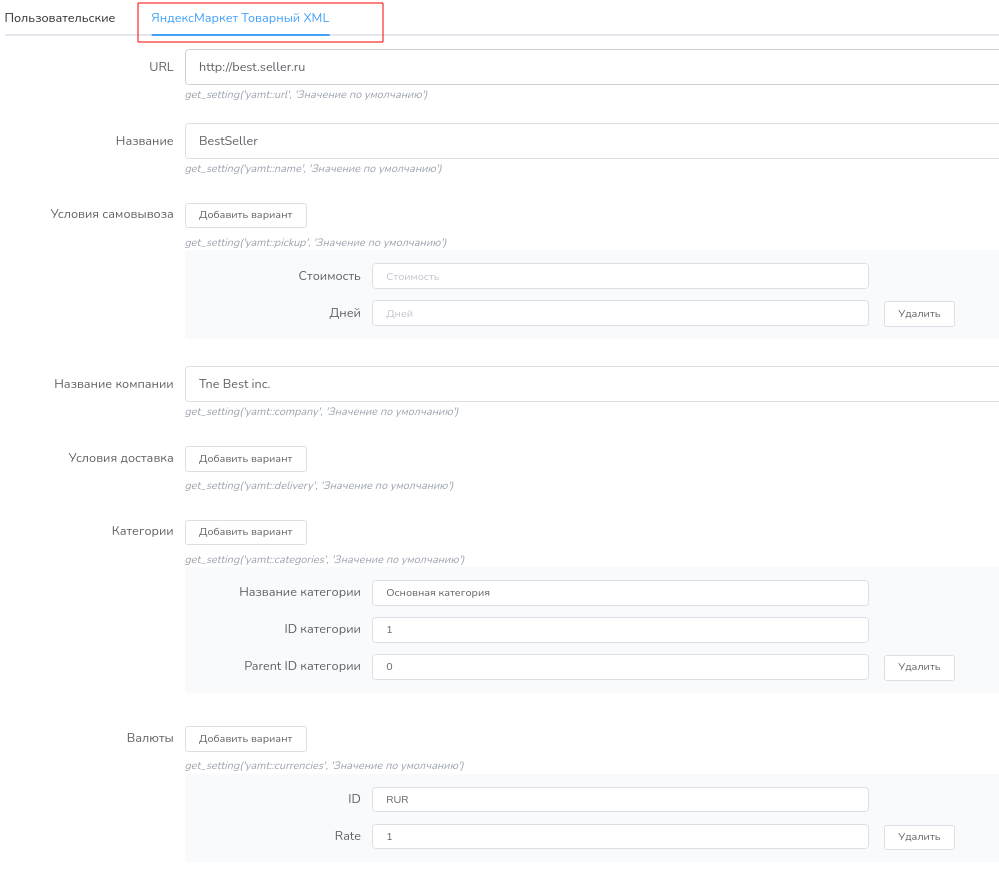
Task: Click the Стоимость input field
Action: (620, 276)
